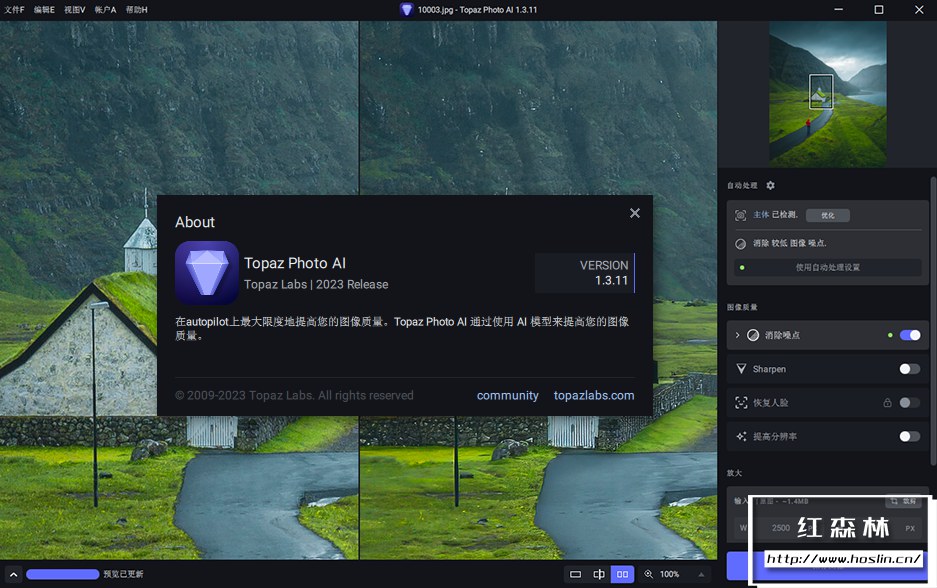
Task: Expand the bottom panel with up chevron
Action: tap(13, 574)
